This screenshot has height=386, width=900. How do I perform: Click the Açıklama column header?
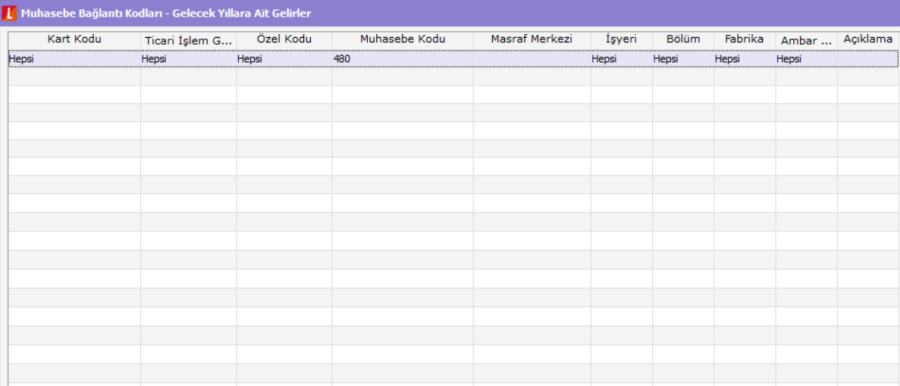point(868,40)
